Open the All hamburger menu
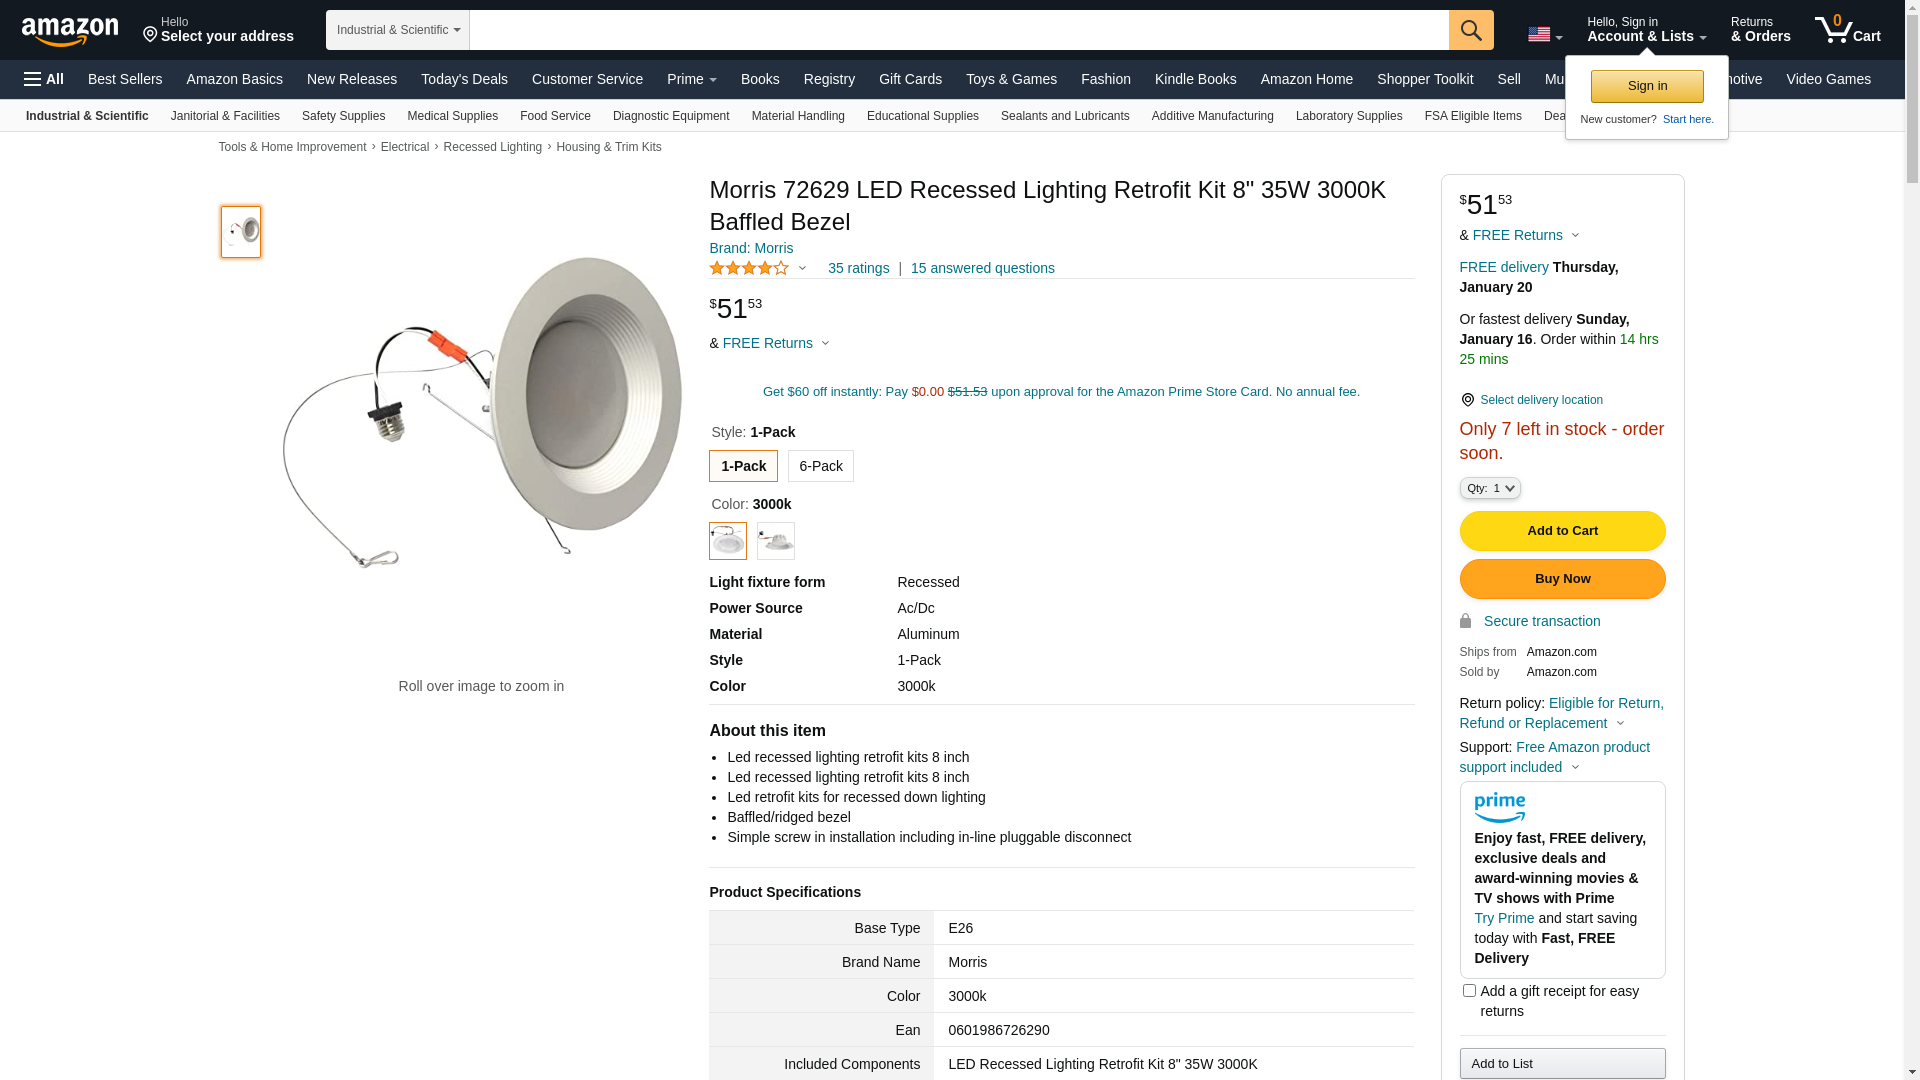This screenshot has height=1080, width=1920. pyautogui.click(x=44, y=79)
